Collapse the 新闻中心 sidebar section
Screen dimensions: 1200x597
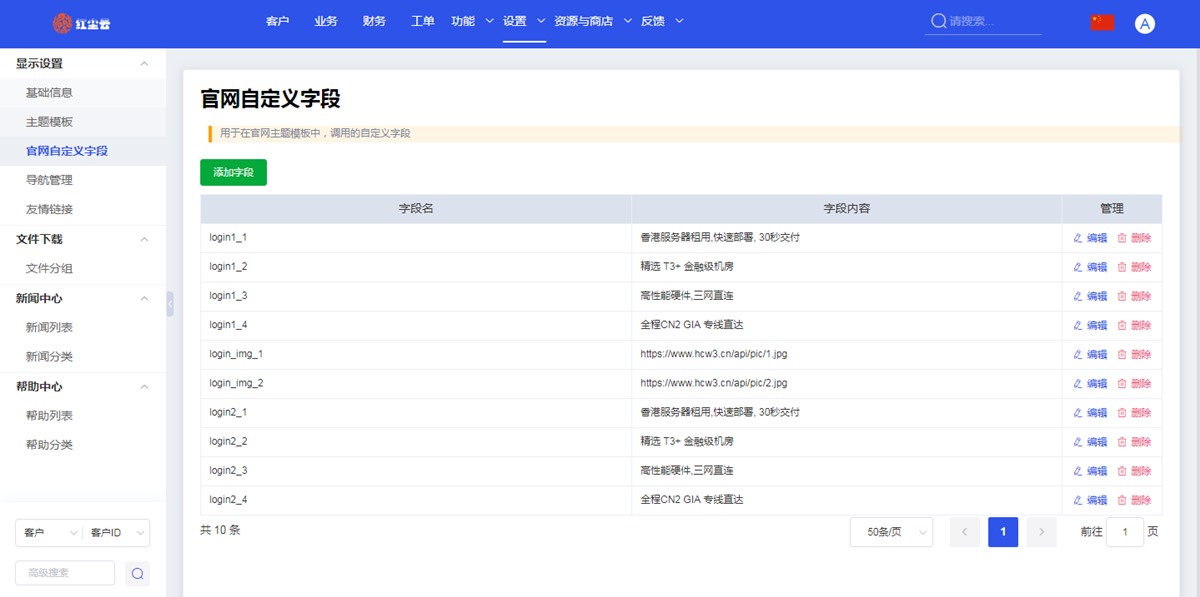coord(144,299)
